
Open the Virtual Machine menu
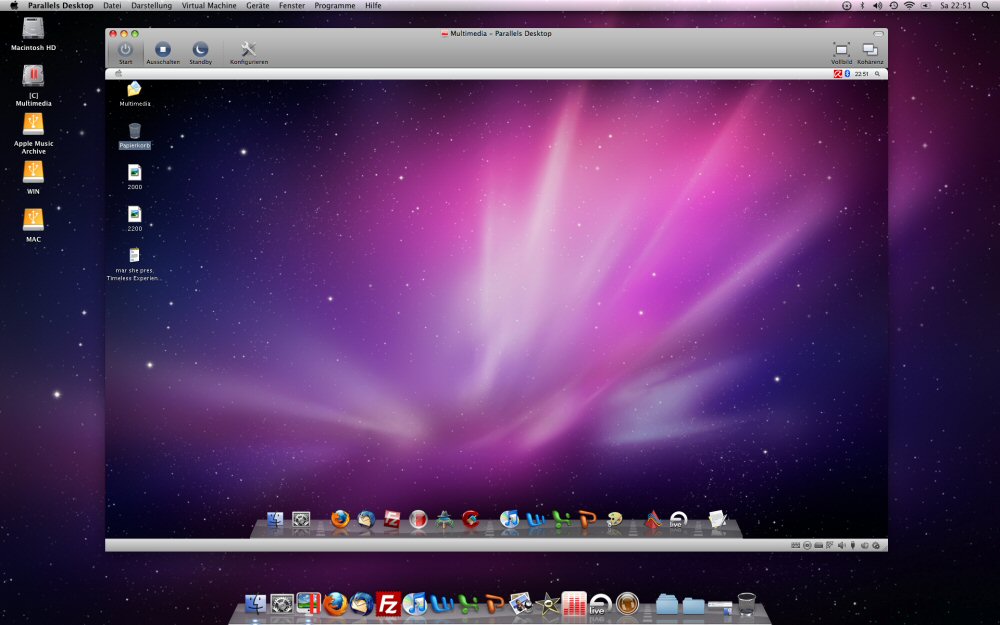tap(209, 6)
